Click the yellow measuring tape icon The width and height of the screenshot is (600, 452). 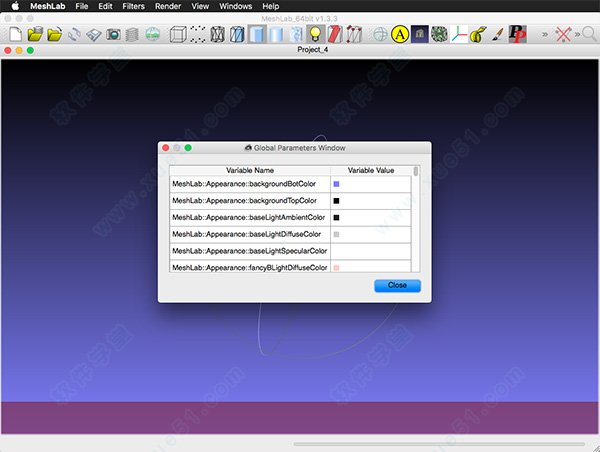pos(478,34)
